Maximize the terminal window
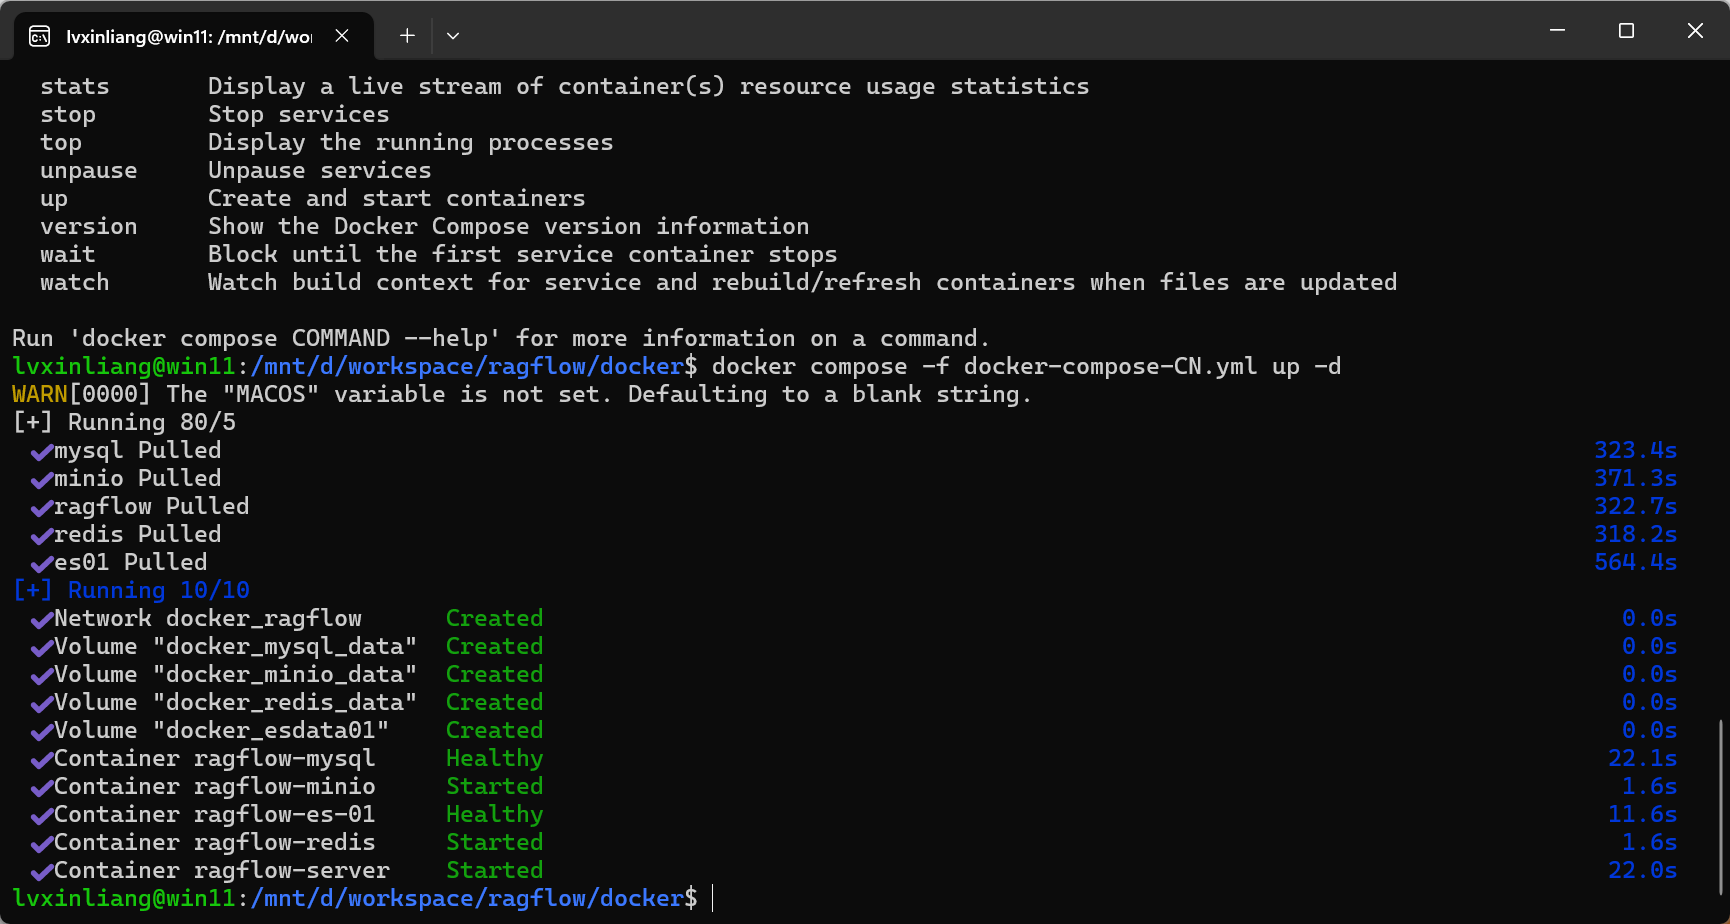1730x924 pixels. click(x=1626, y=31)
